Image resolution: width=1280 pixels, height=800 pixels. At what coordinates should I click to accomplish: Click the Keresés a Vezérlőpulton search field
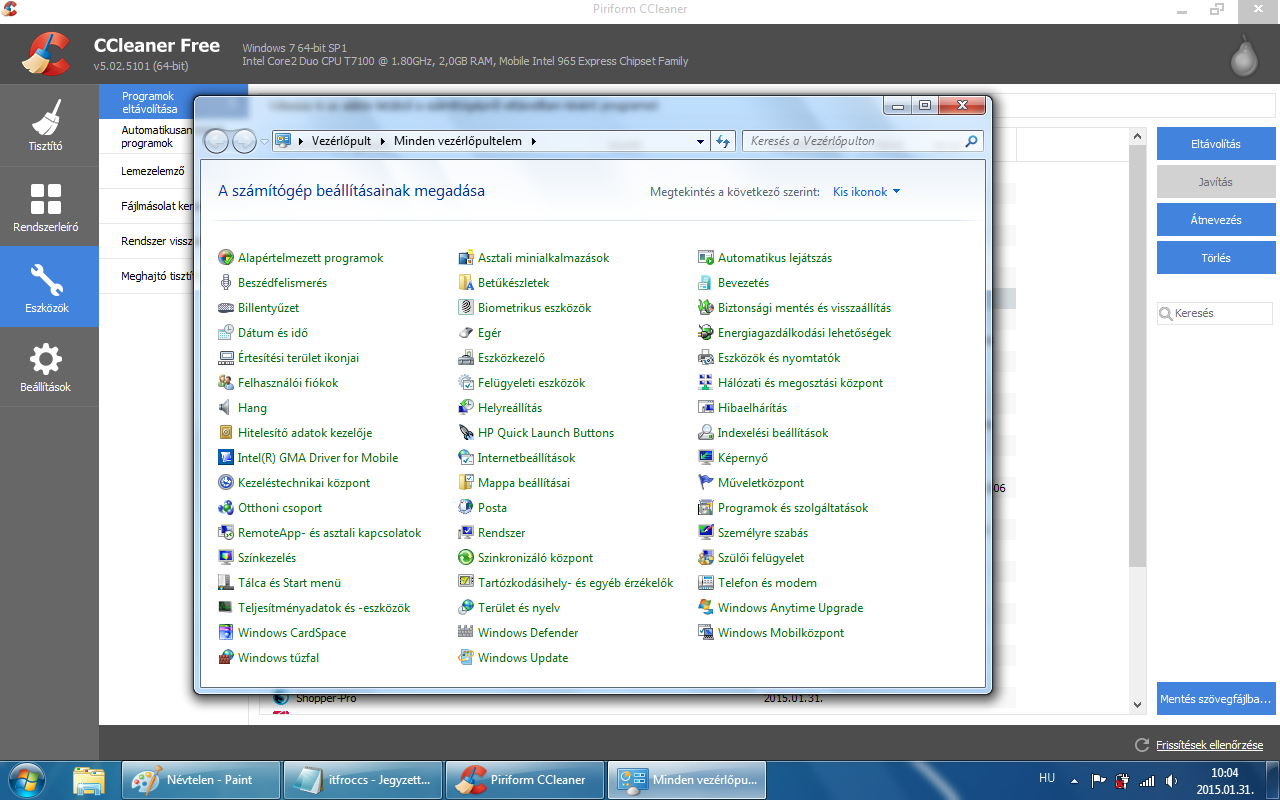click(855, 141)
